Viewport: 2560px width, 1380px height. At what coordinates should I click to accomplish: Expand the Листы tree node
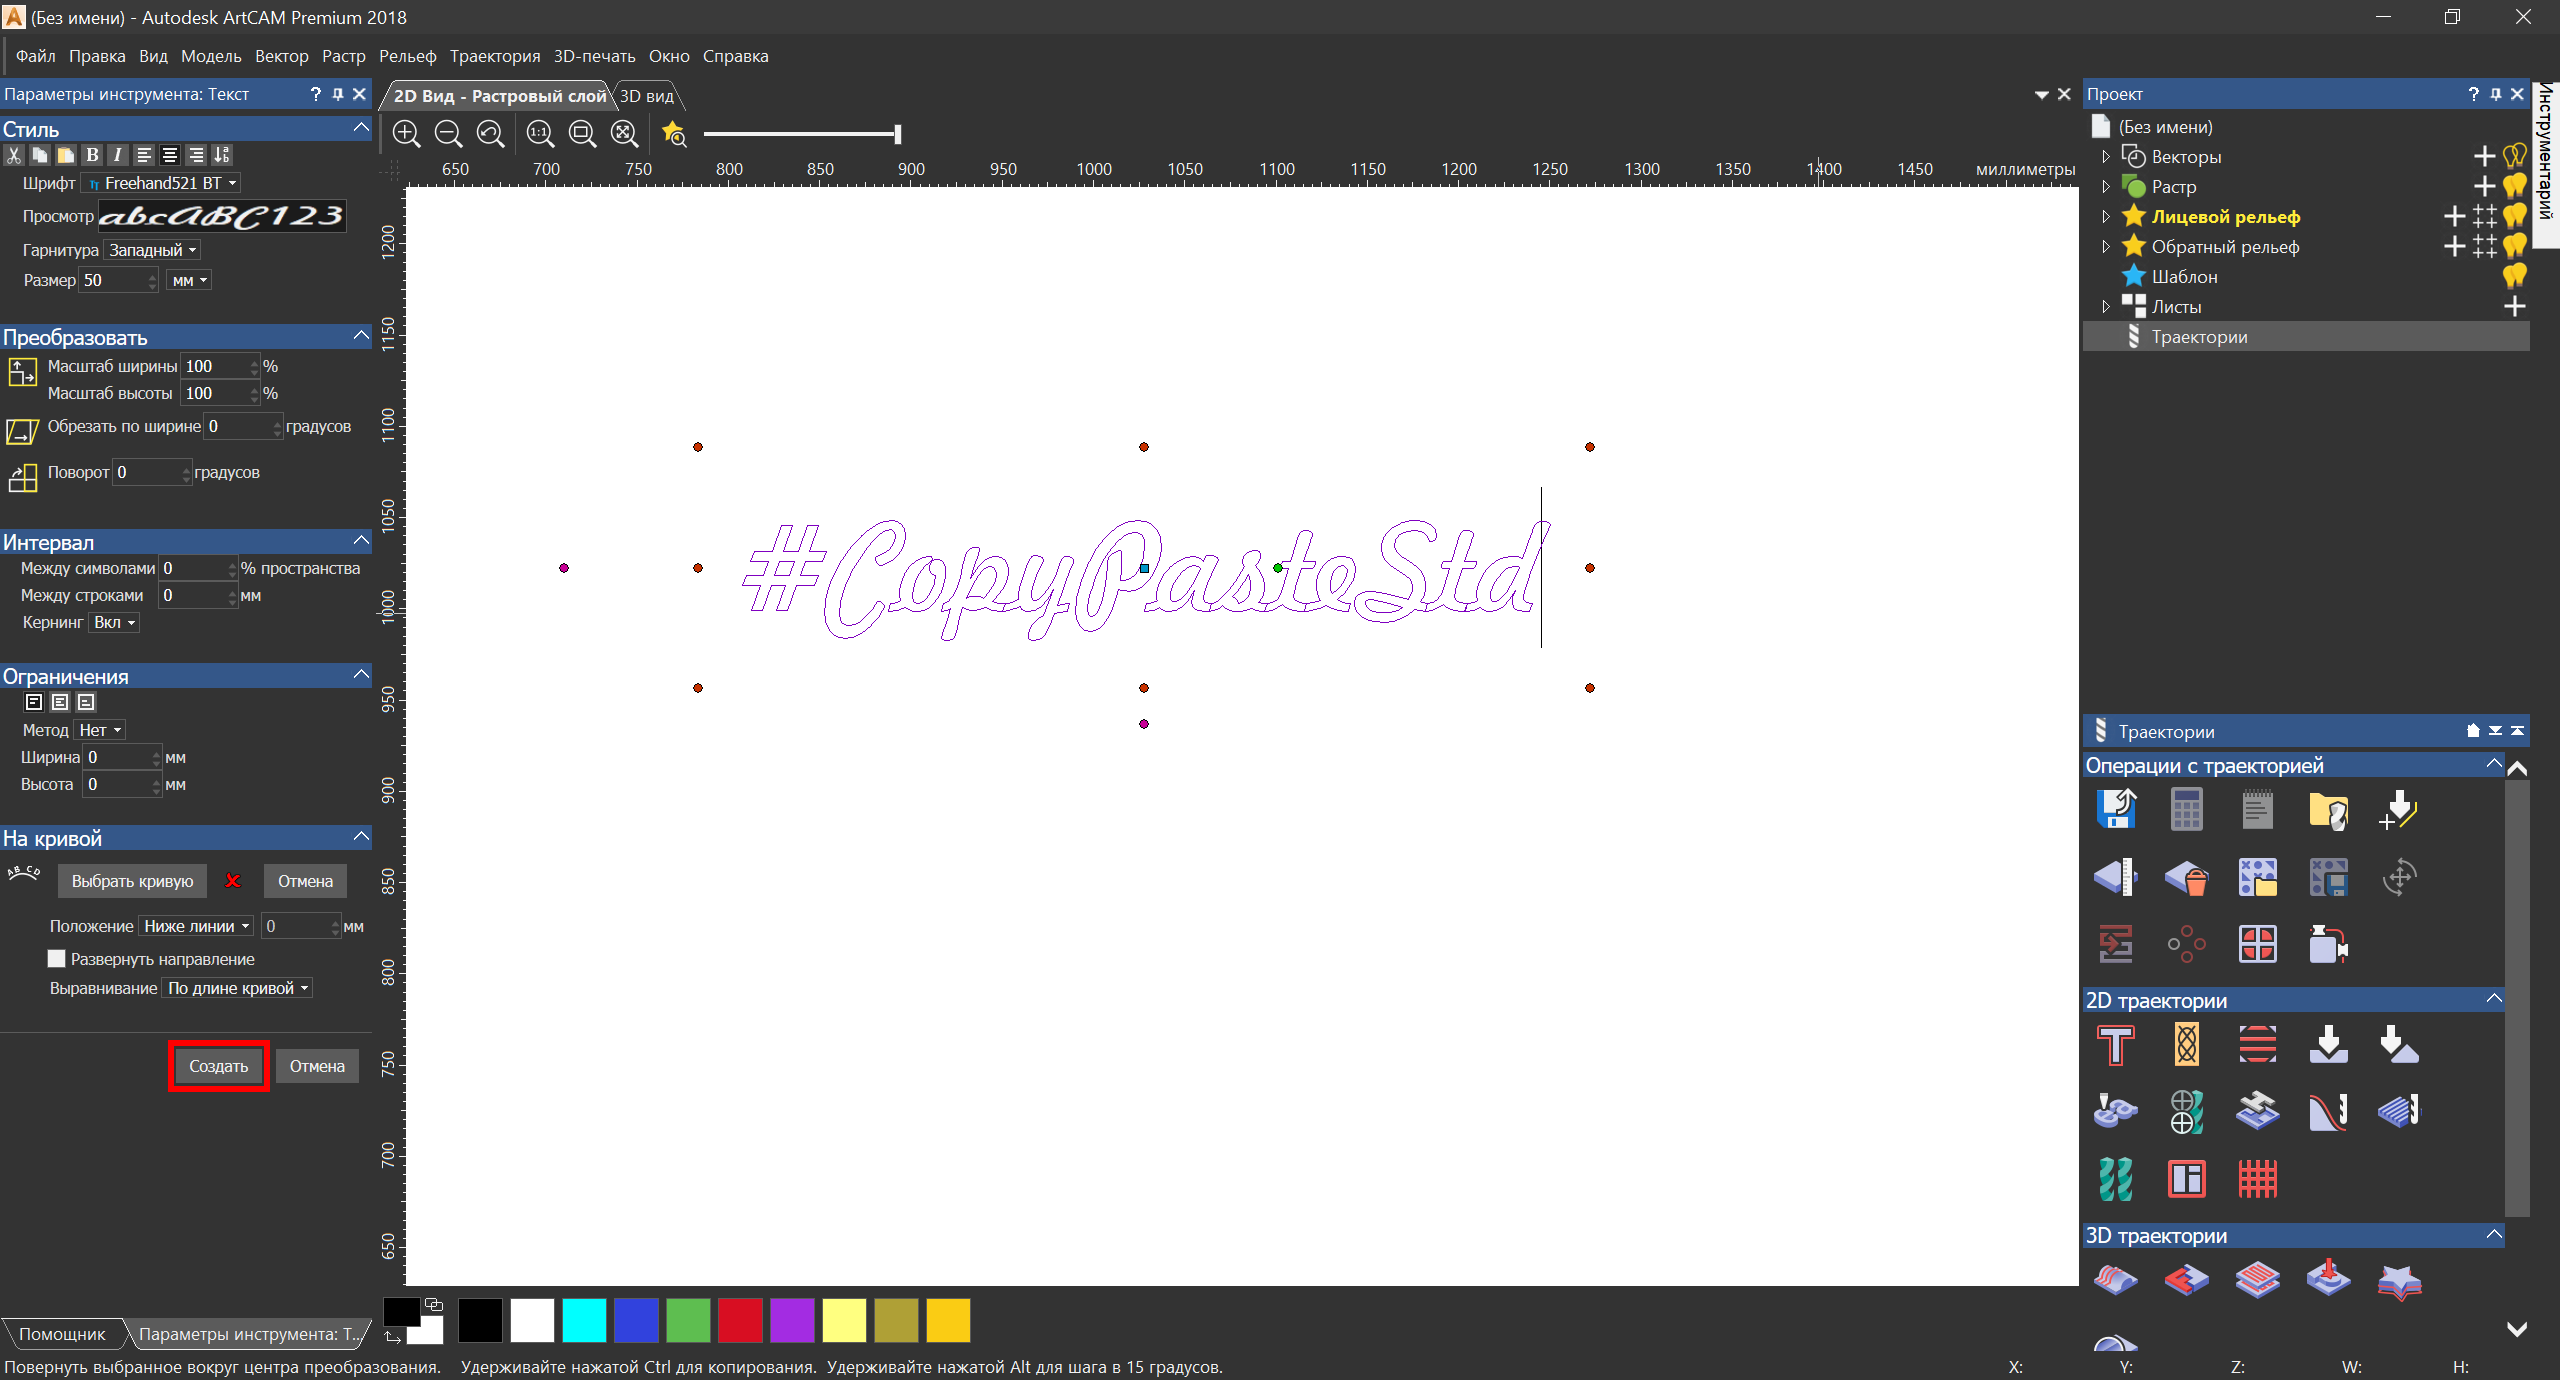point(2105,307)
